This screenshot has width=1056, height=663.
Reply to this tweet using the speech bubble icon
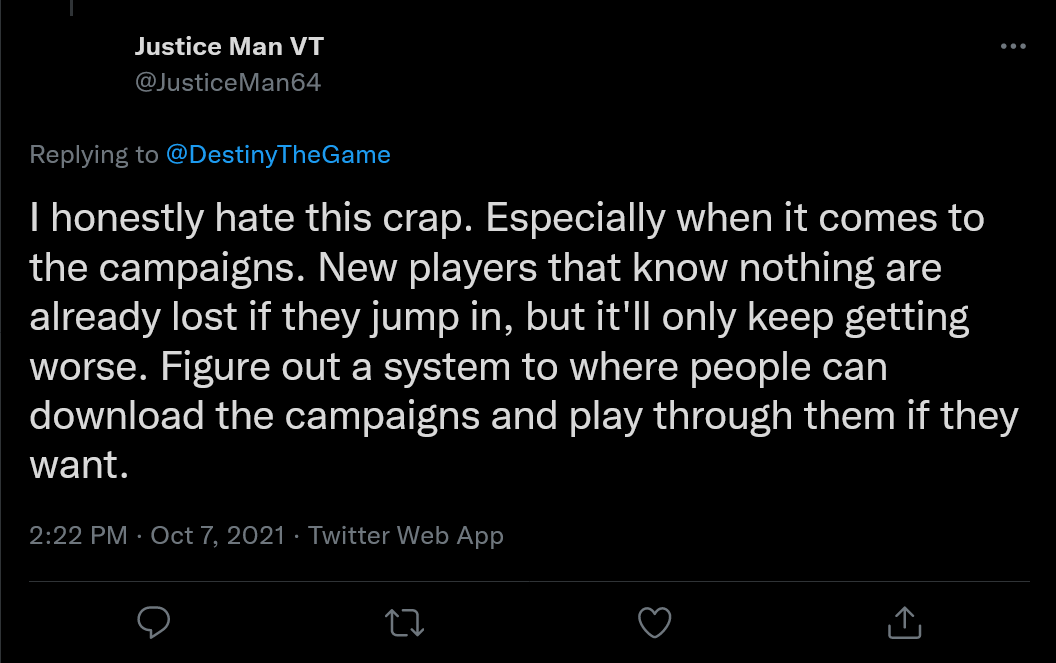[x=154, y=622]
